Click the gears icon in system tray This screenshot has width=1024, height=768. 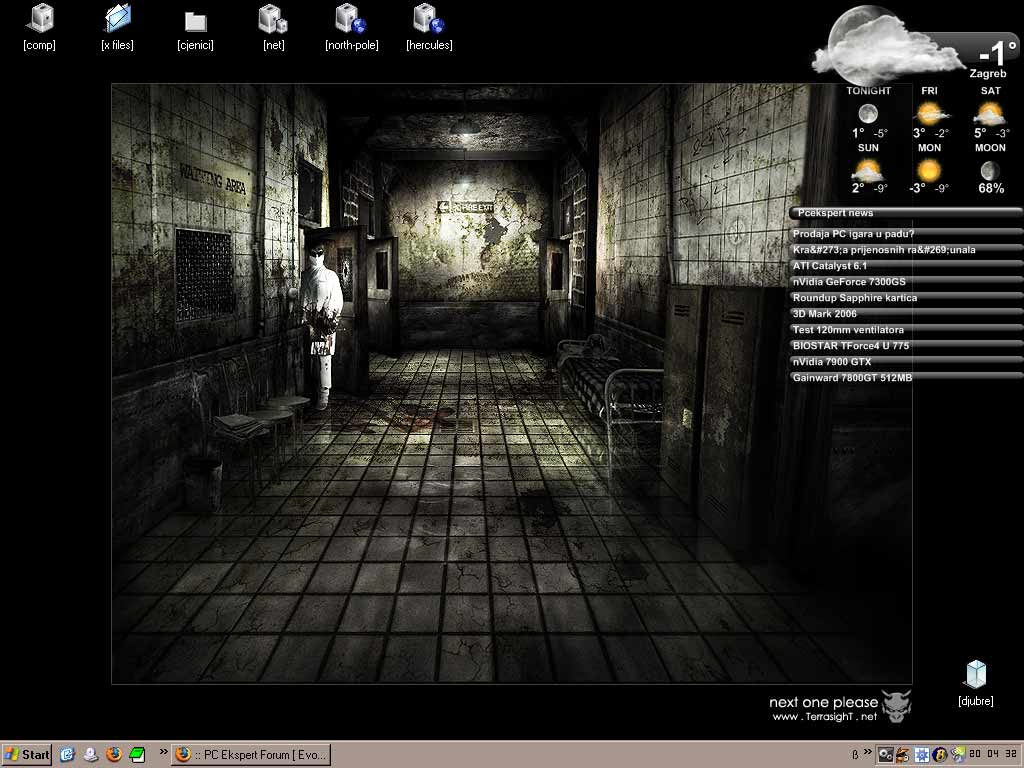point(885,755)
